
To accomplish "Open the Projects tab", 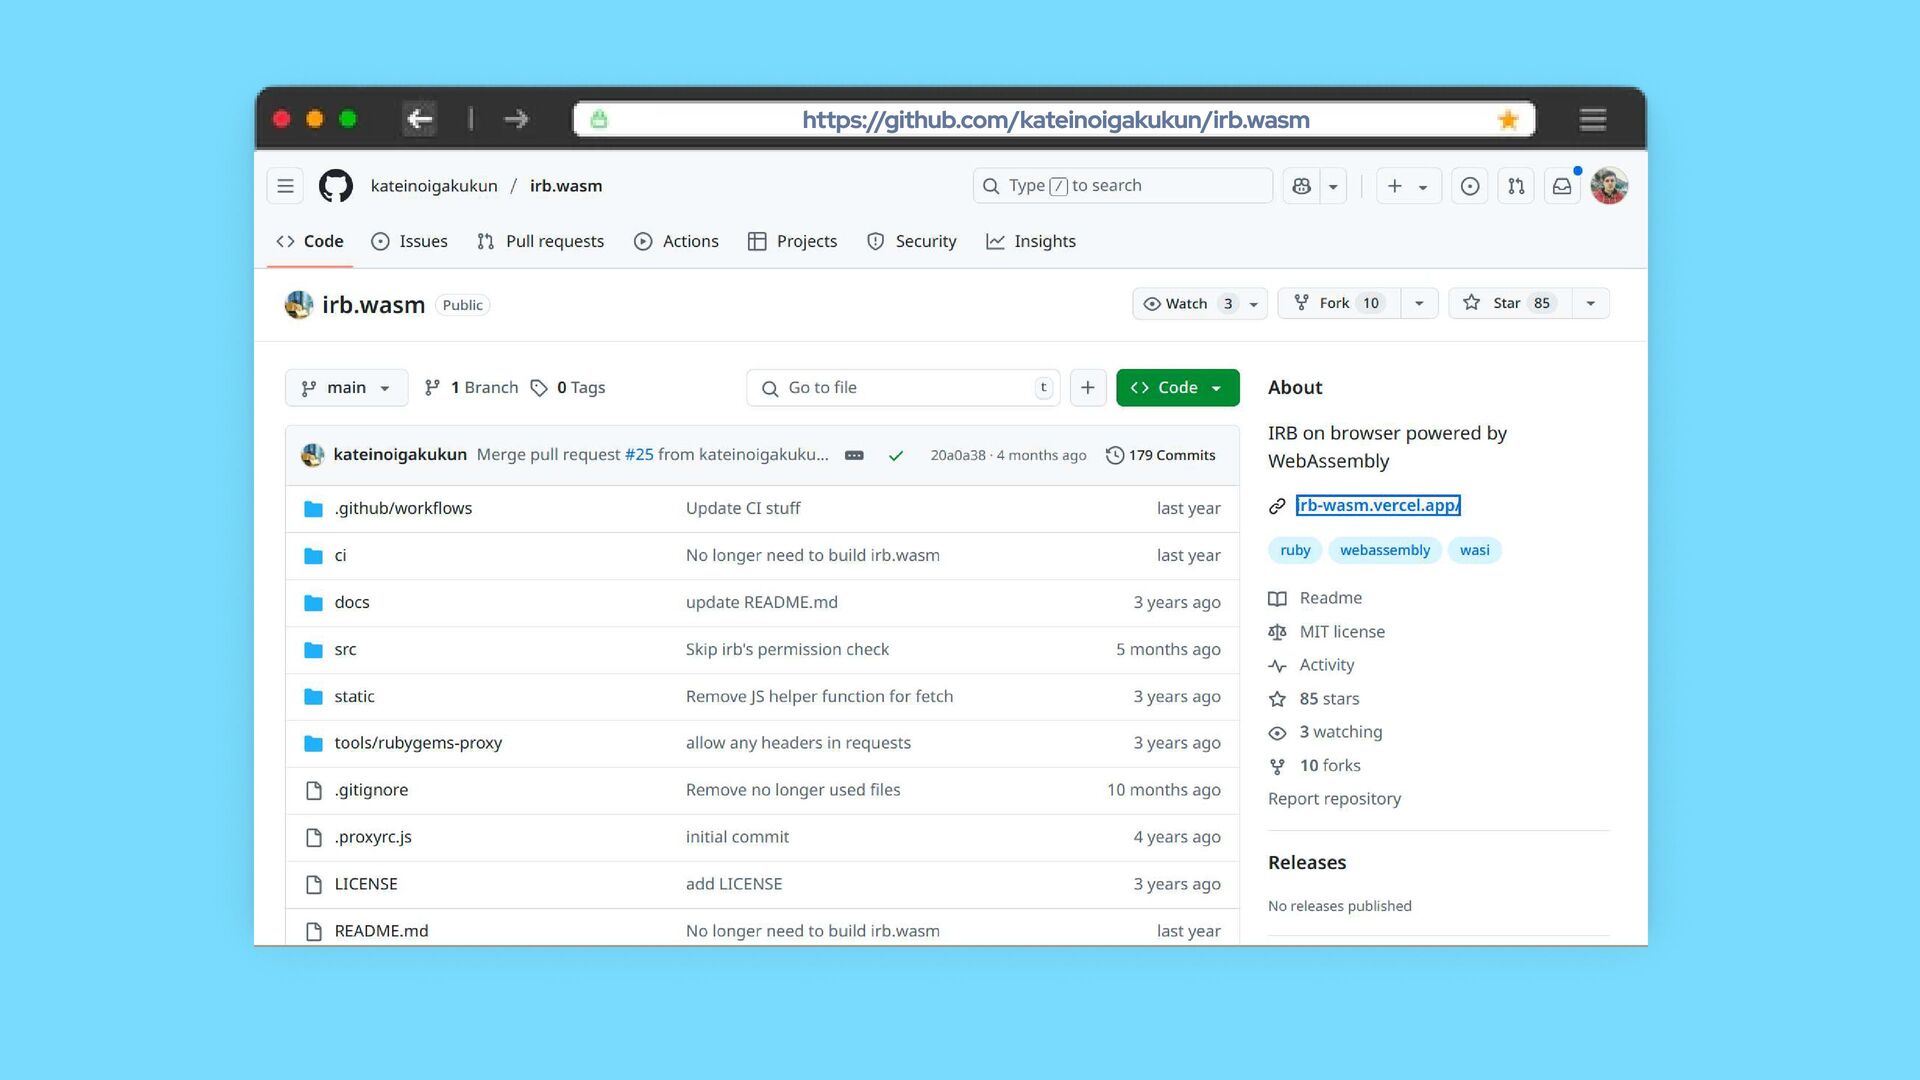I will [792, 242].
